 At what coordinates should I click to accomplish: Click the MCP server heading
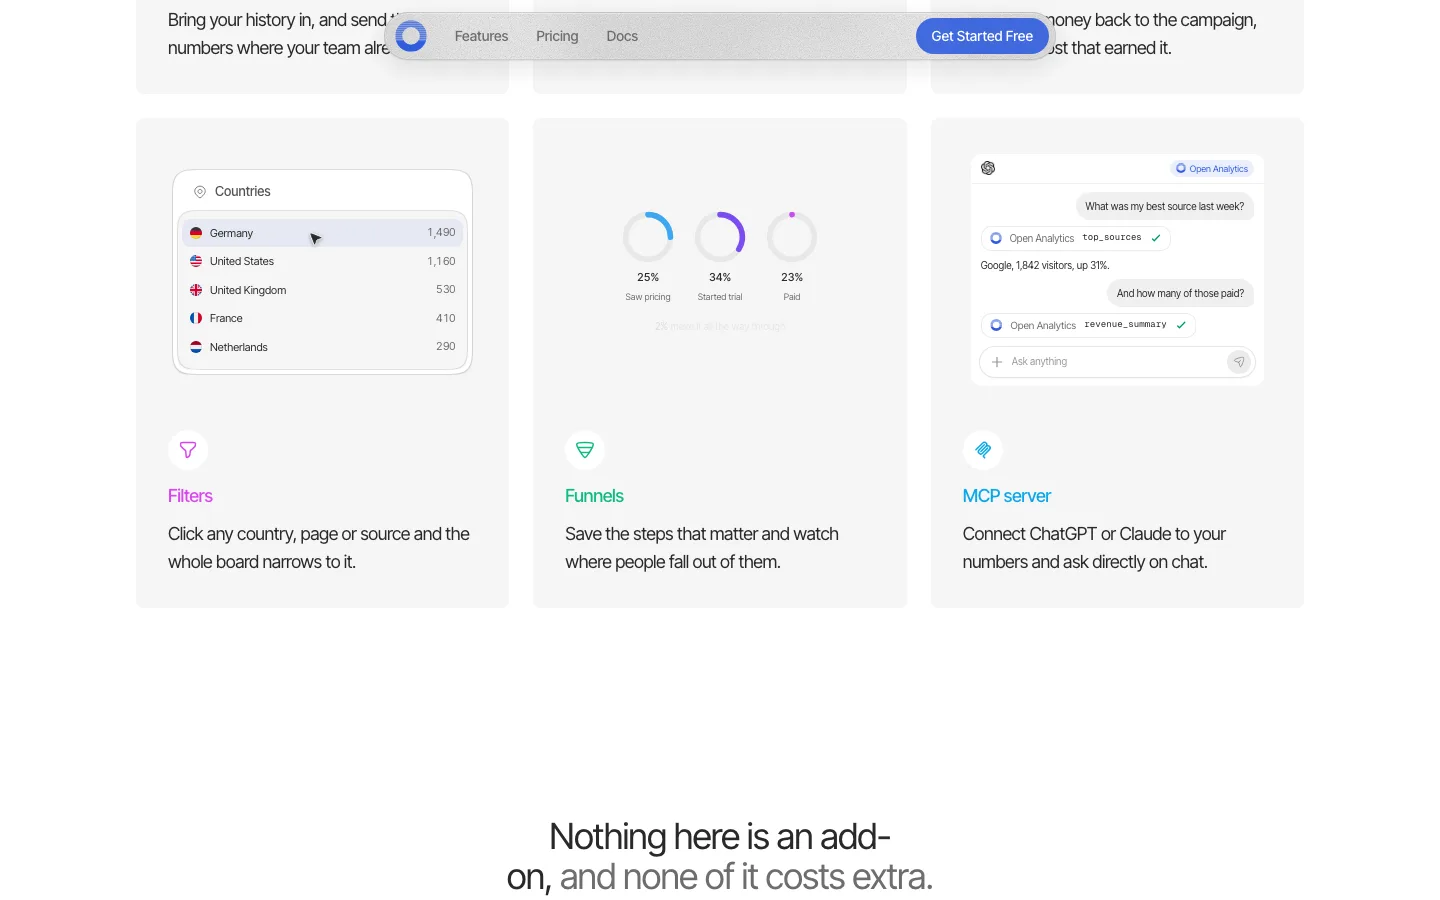1006,496
